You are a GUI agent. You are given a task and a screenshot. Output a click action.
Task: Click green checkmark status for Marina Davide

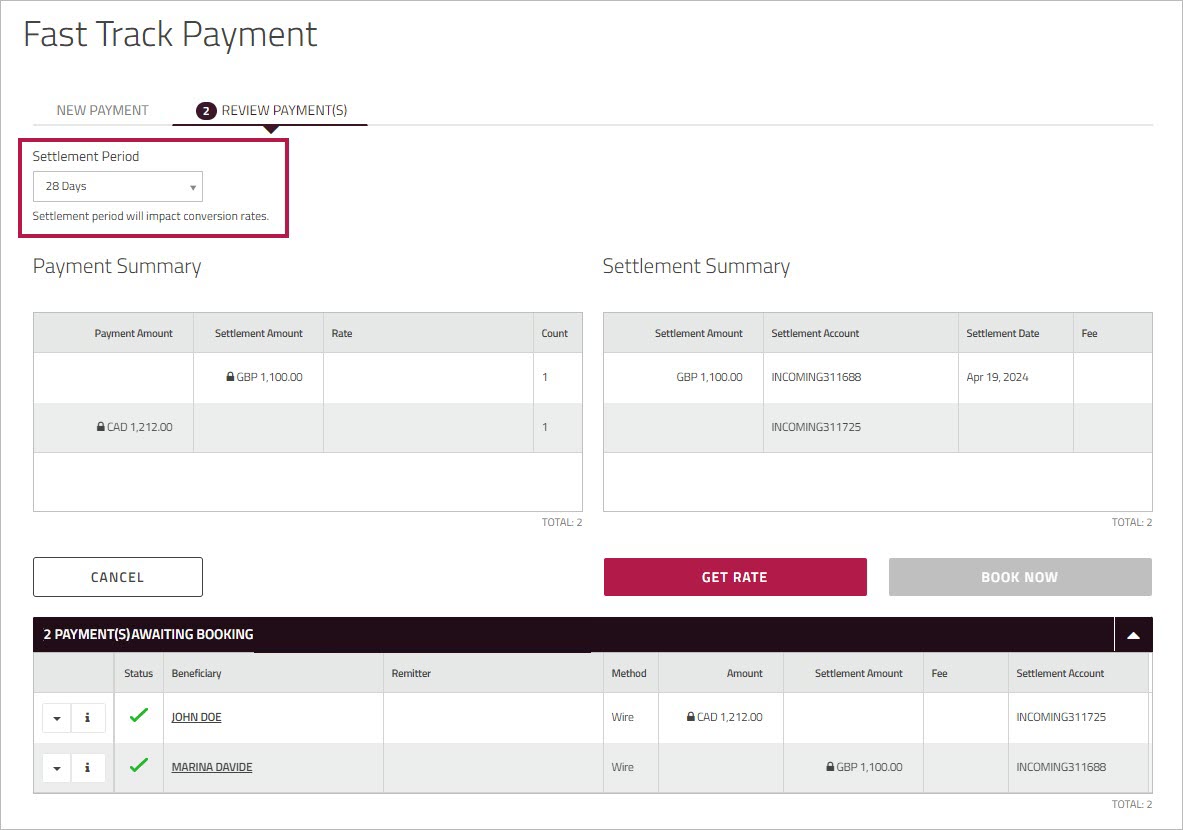[x=139, y=765]
